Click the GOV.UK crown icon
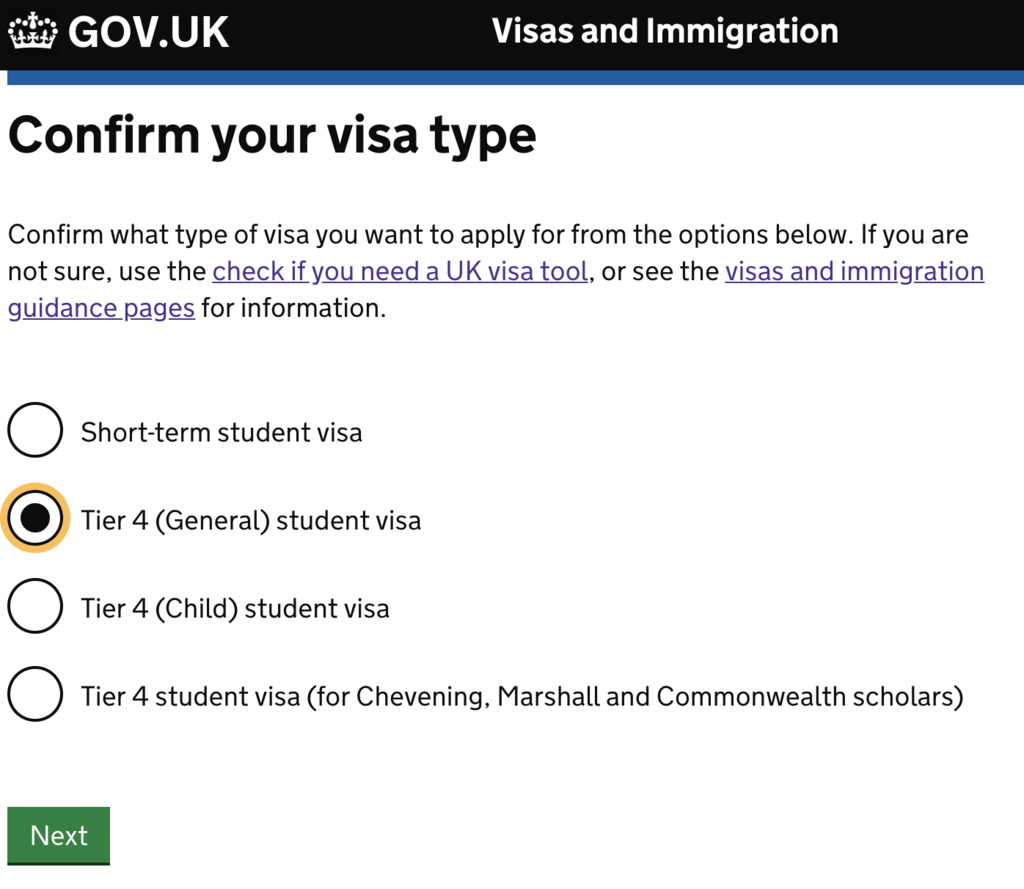The height and width of the screenshot is (889, 1024). tap(30, 31)
